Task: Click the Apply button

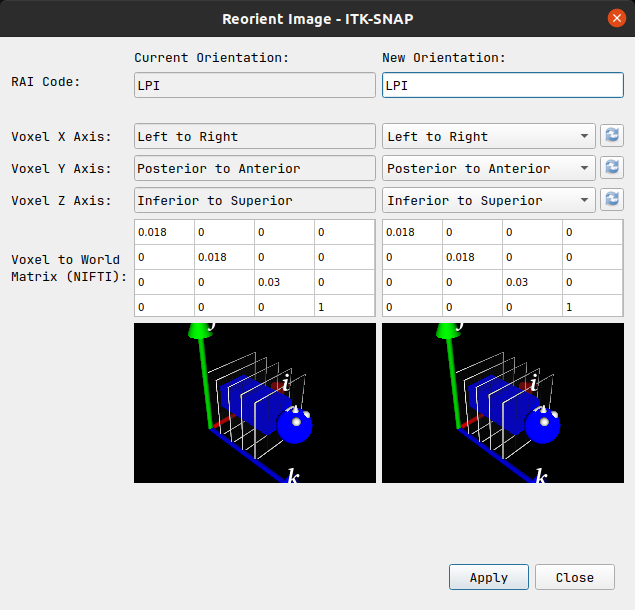Action: 488,577
